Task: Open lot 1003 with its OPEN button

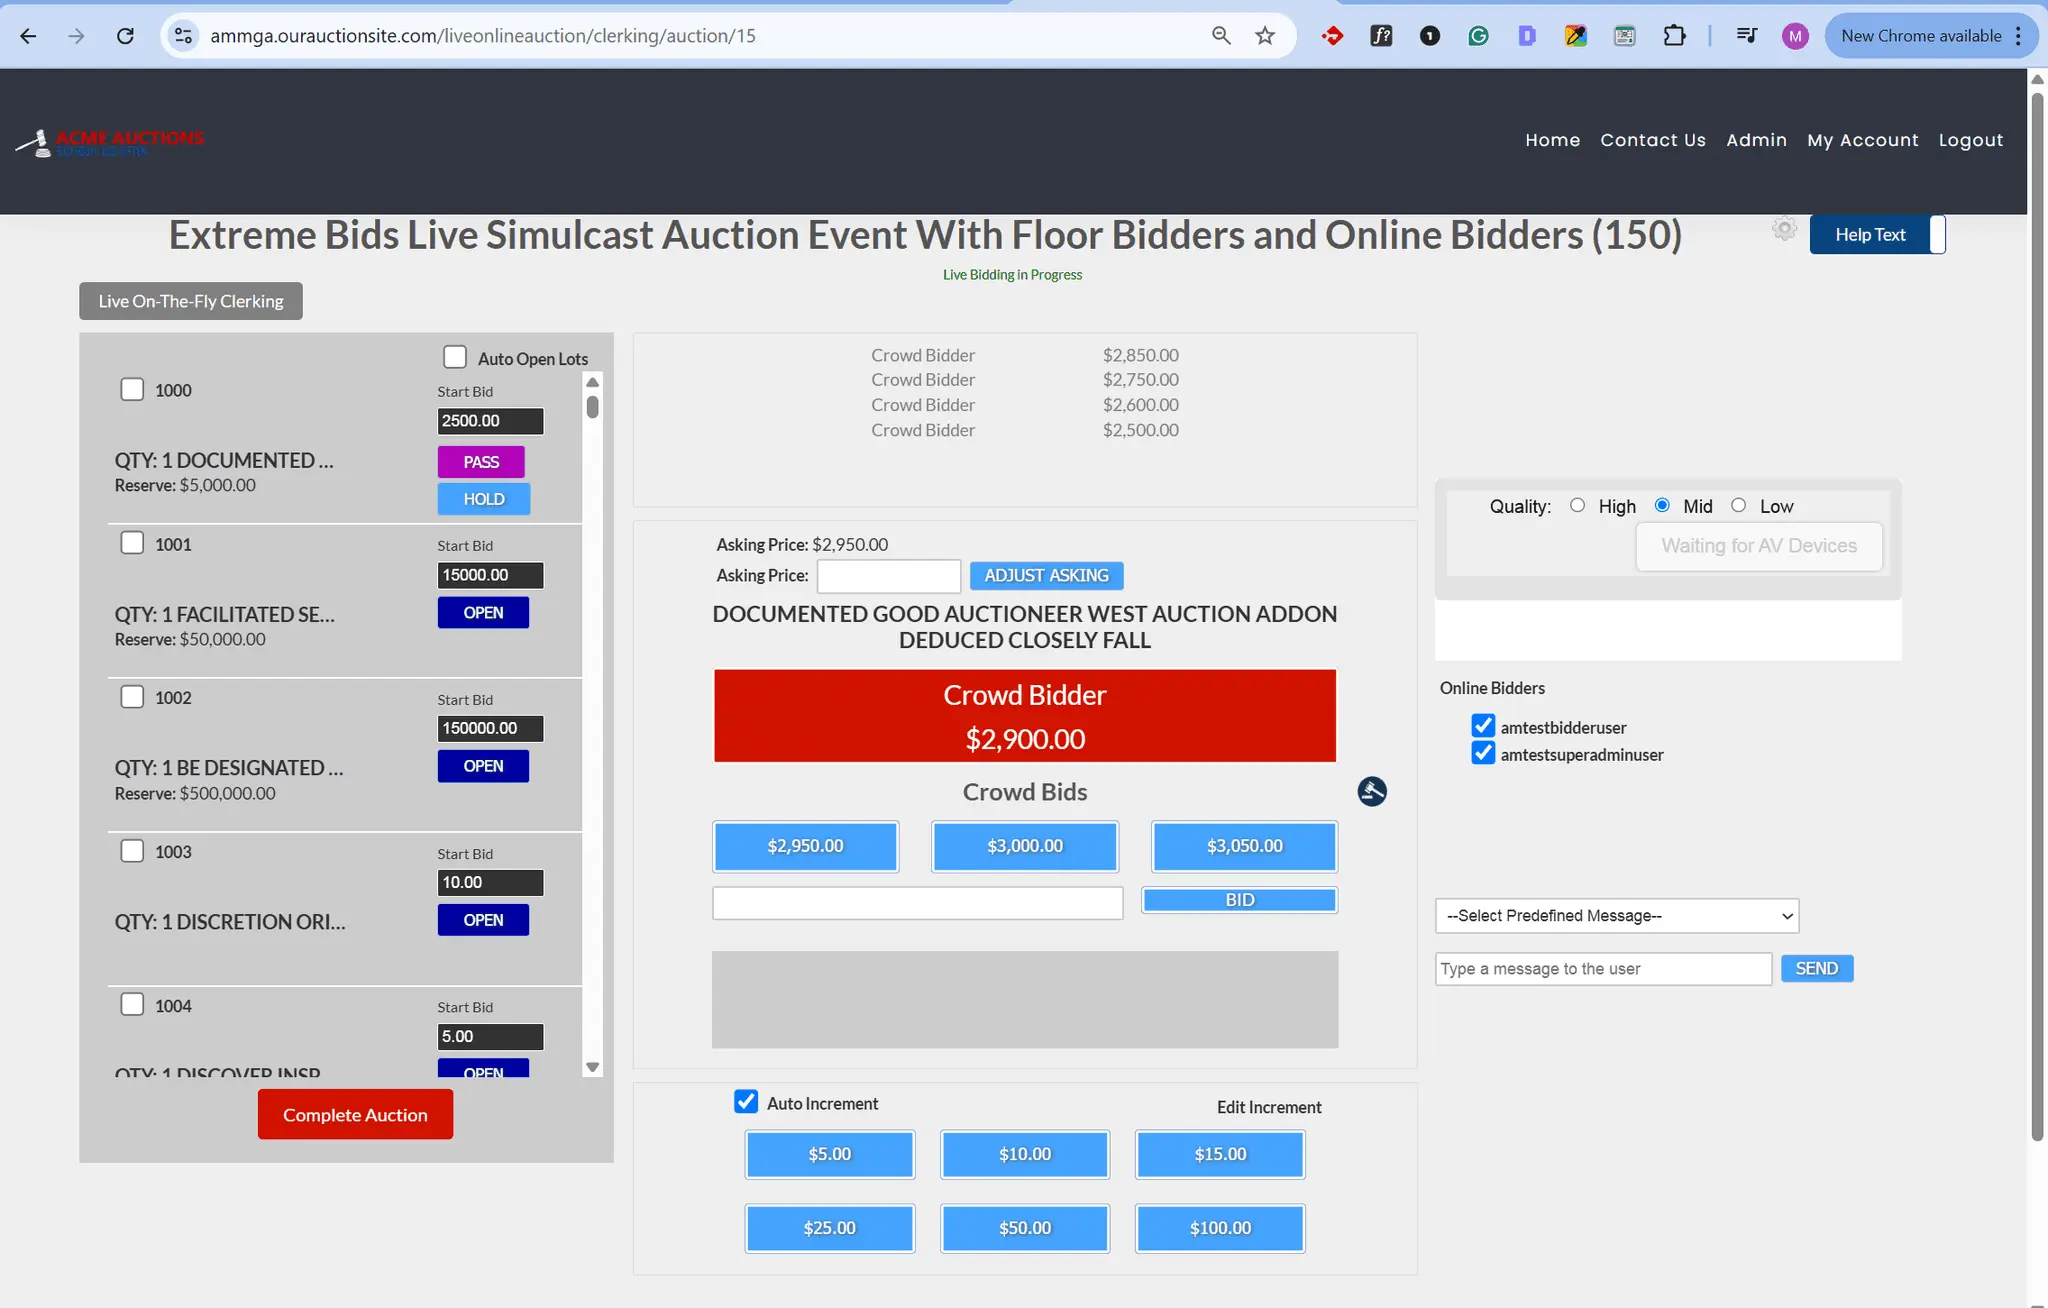Action: point(483,920)
